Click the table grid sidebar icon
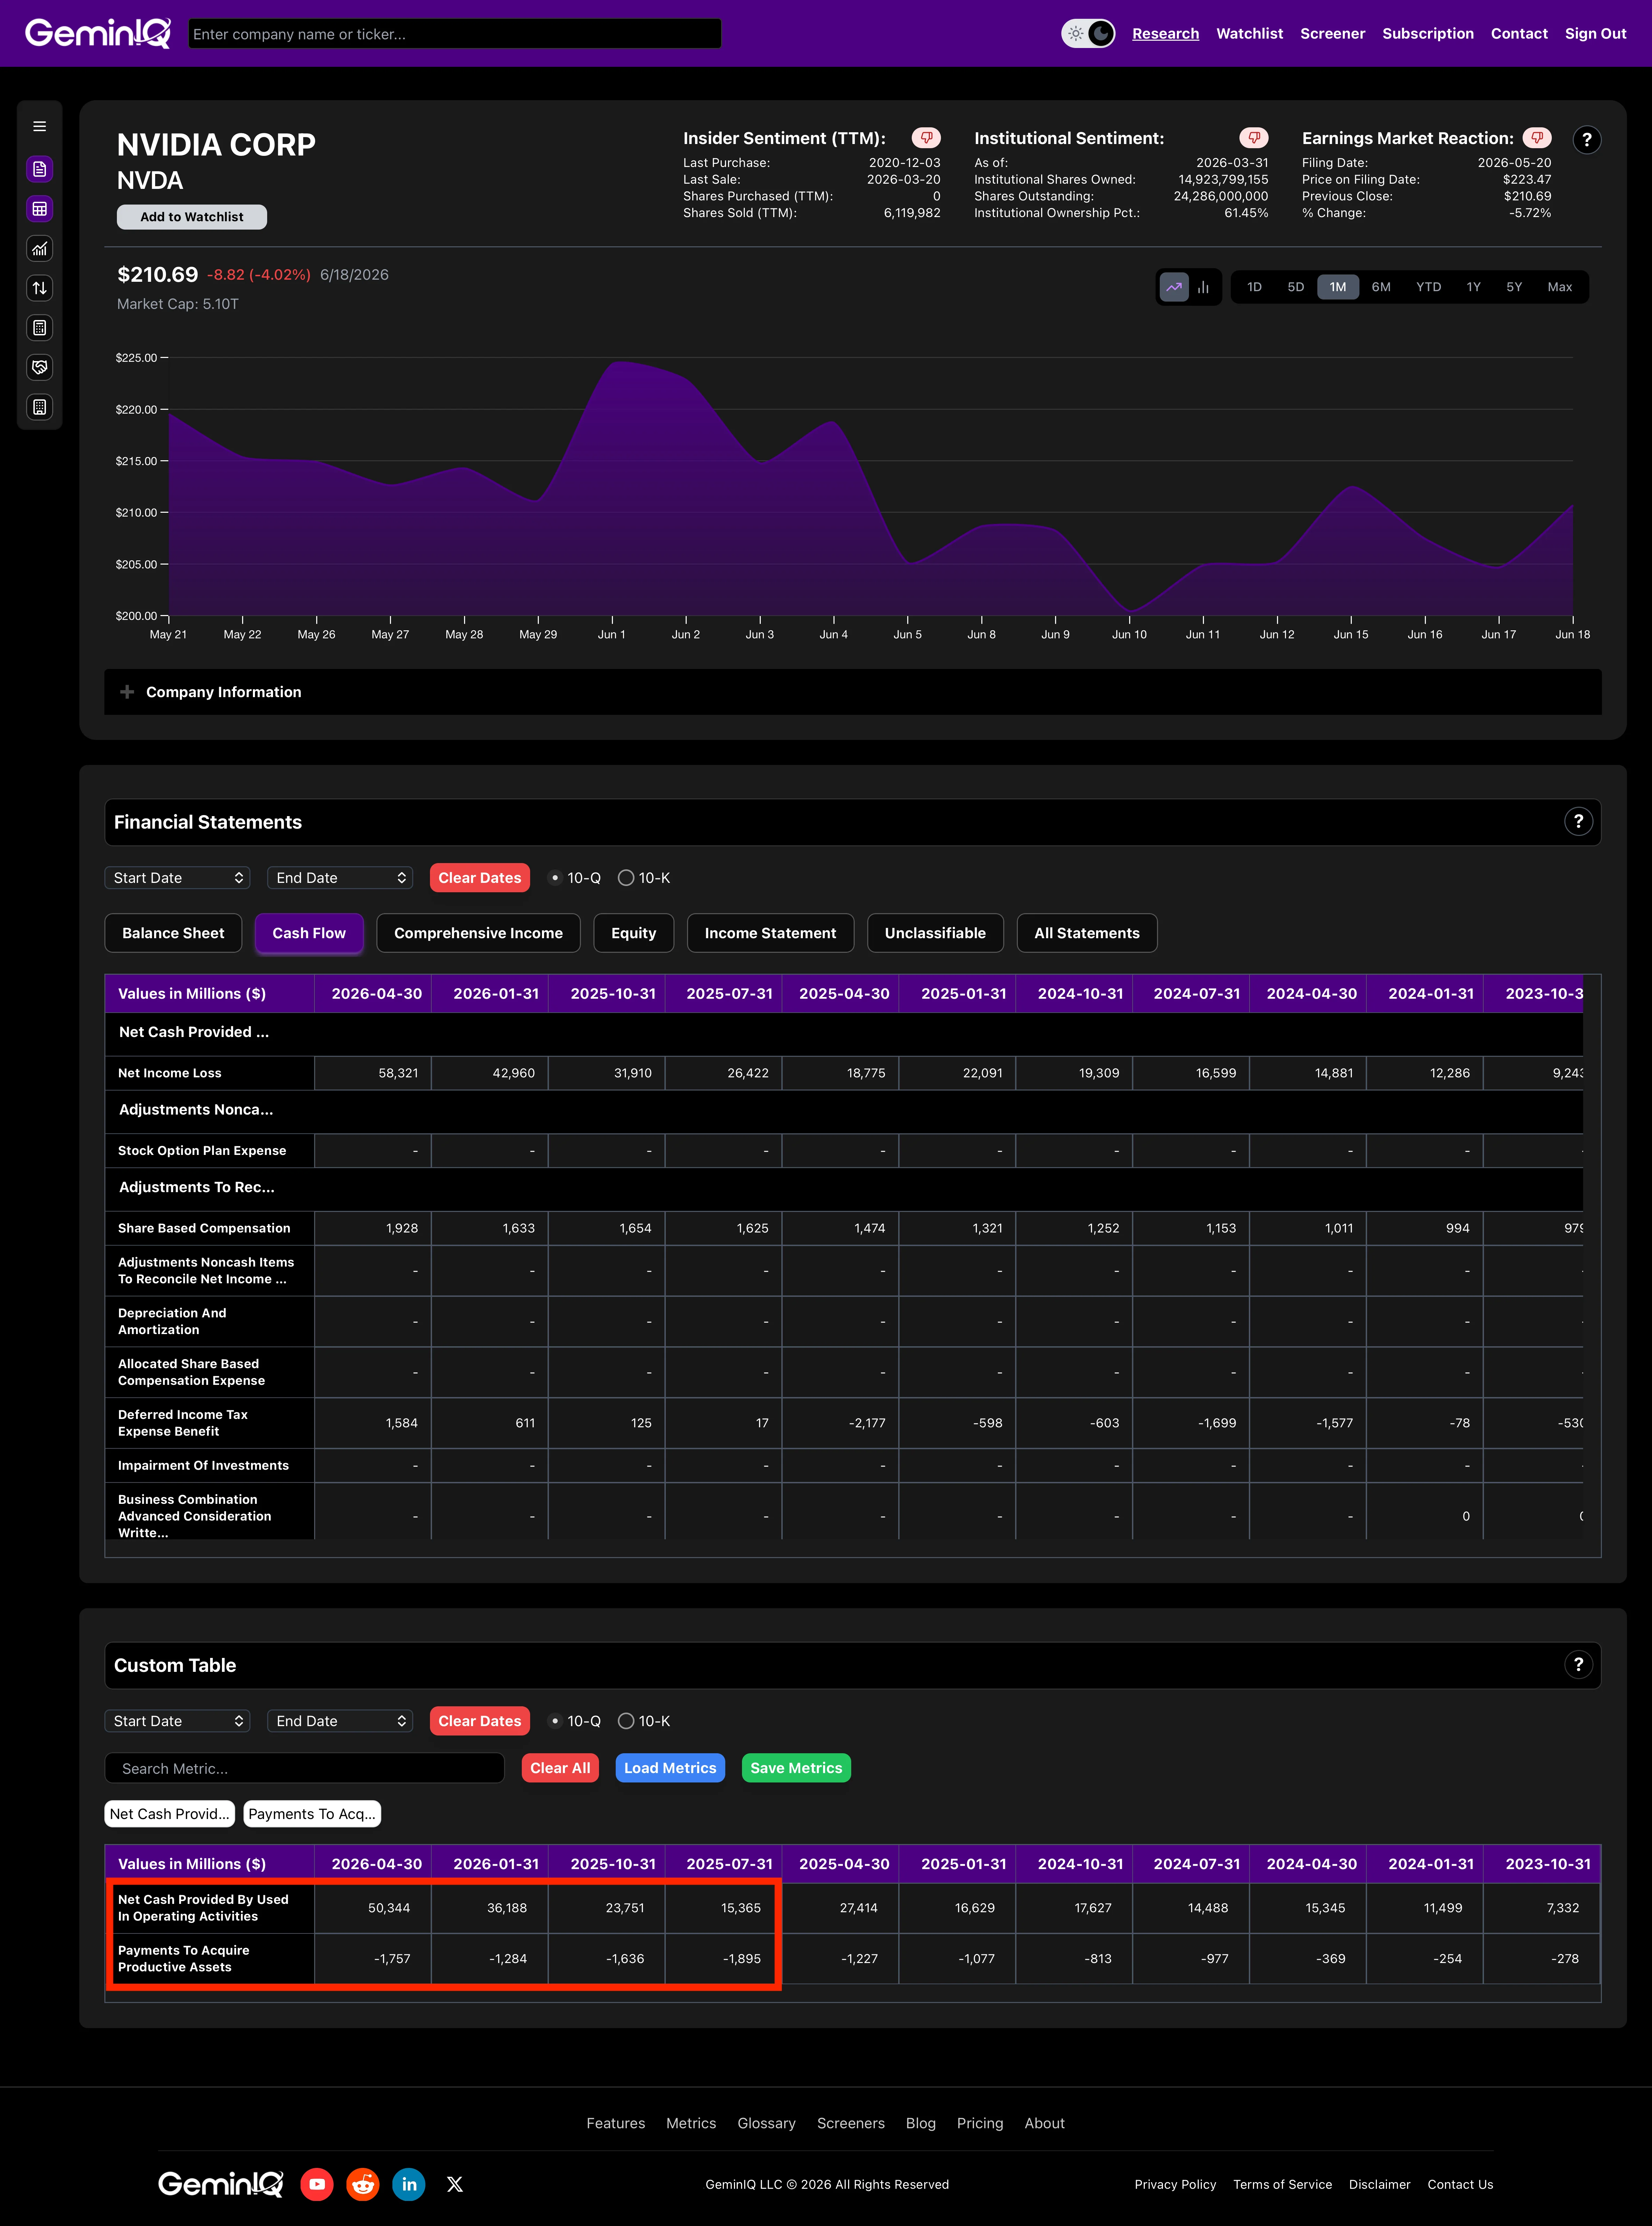The image size is (1652, 2226). click(x=40, y=209)
